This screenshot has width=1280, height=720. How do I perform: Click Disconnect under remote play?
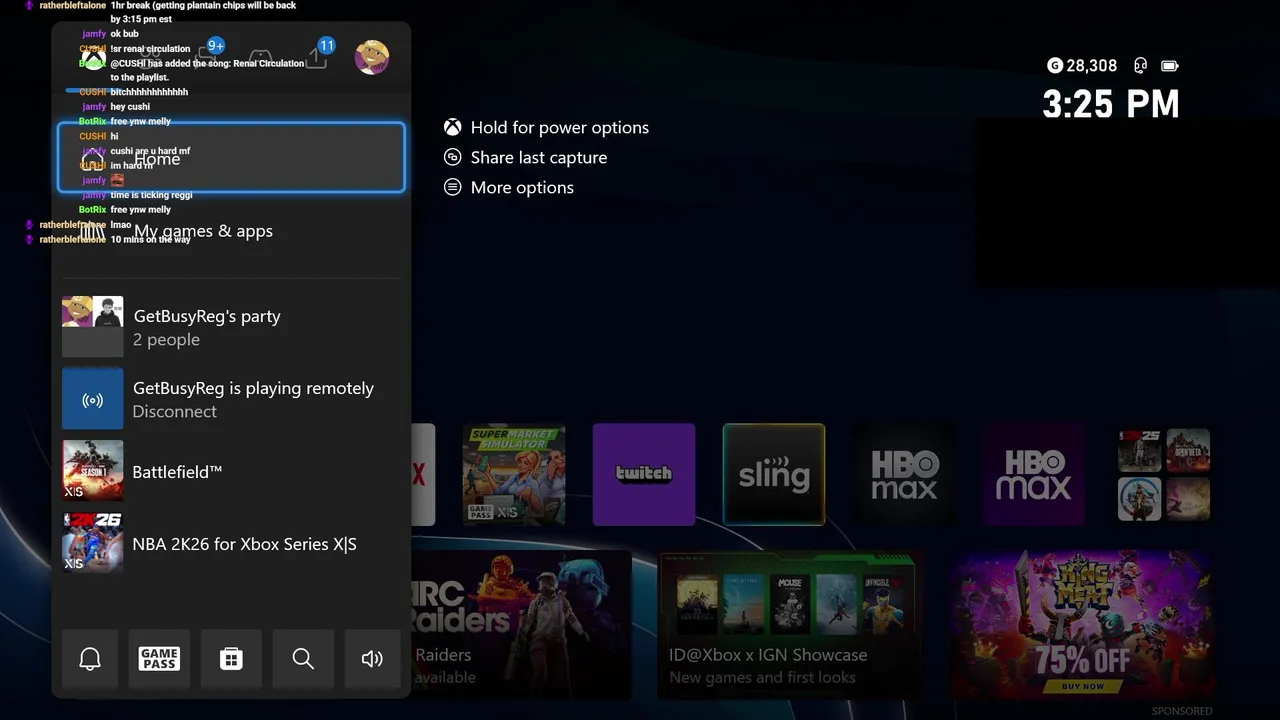click(174, 412)
